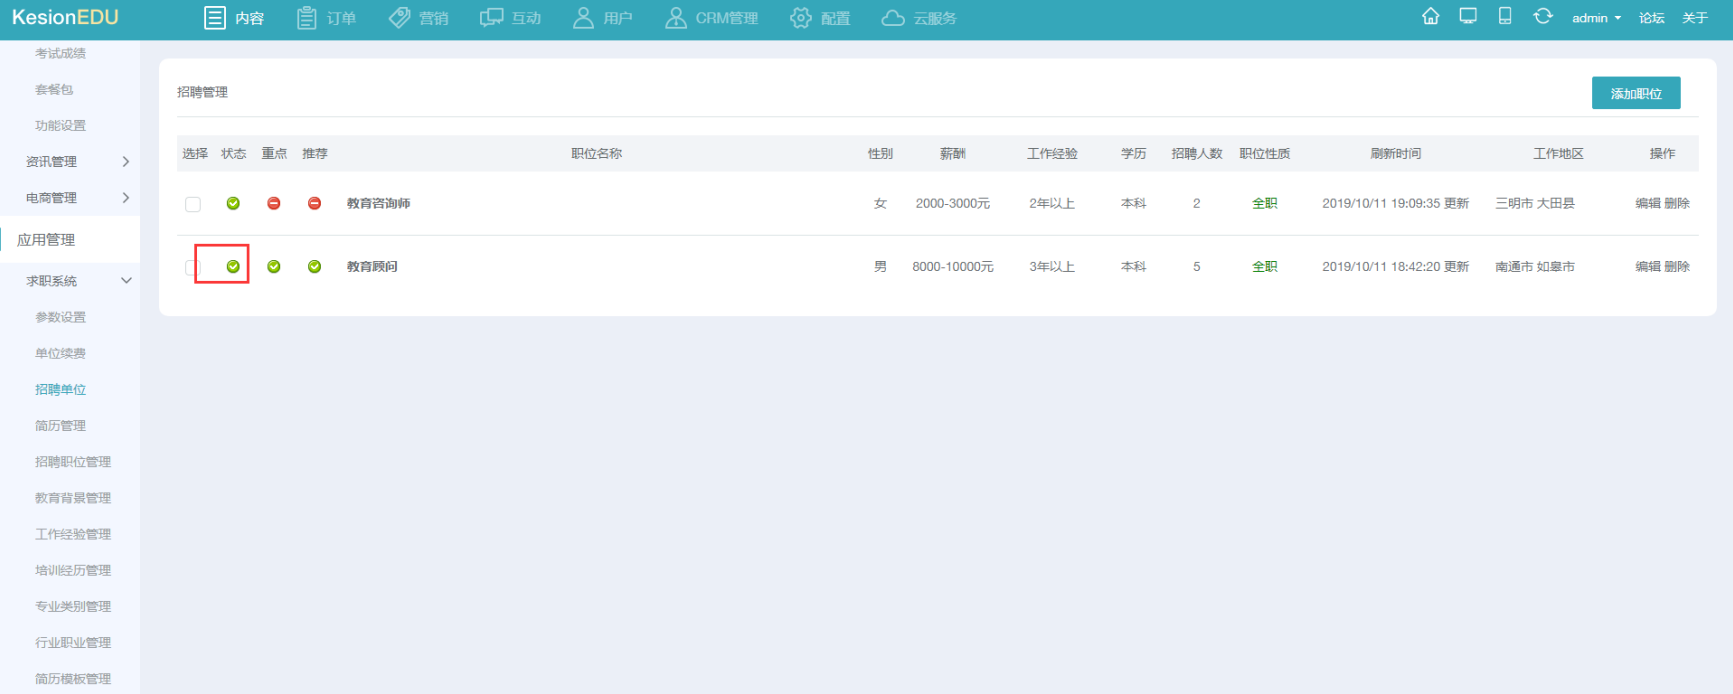Open the mobile phone preview icon
The width and height of the screenshot is (1733, 694).
[1504, 17]
